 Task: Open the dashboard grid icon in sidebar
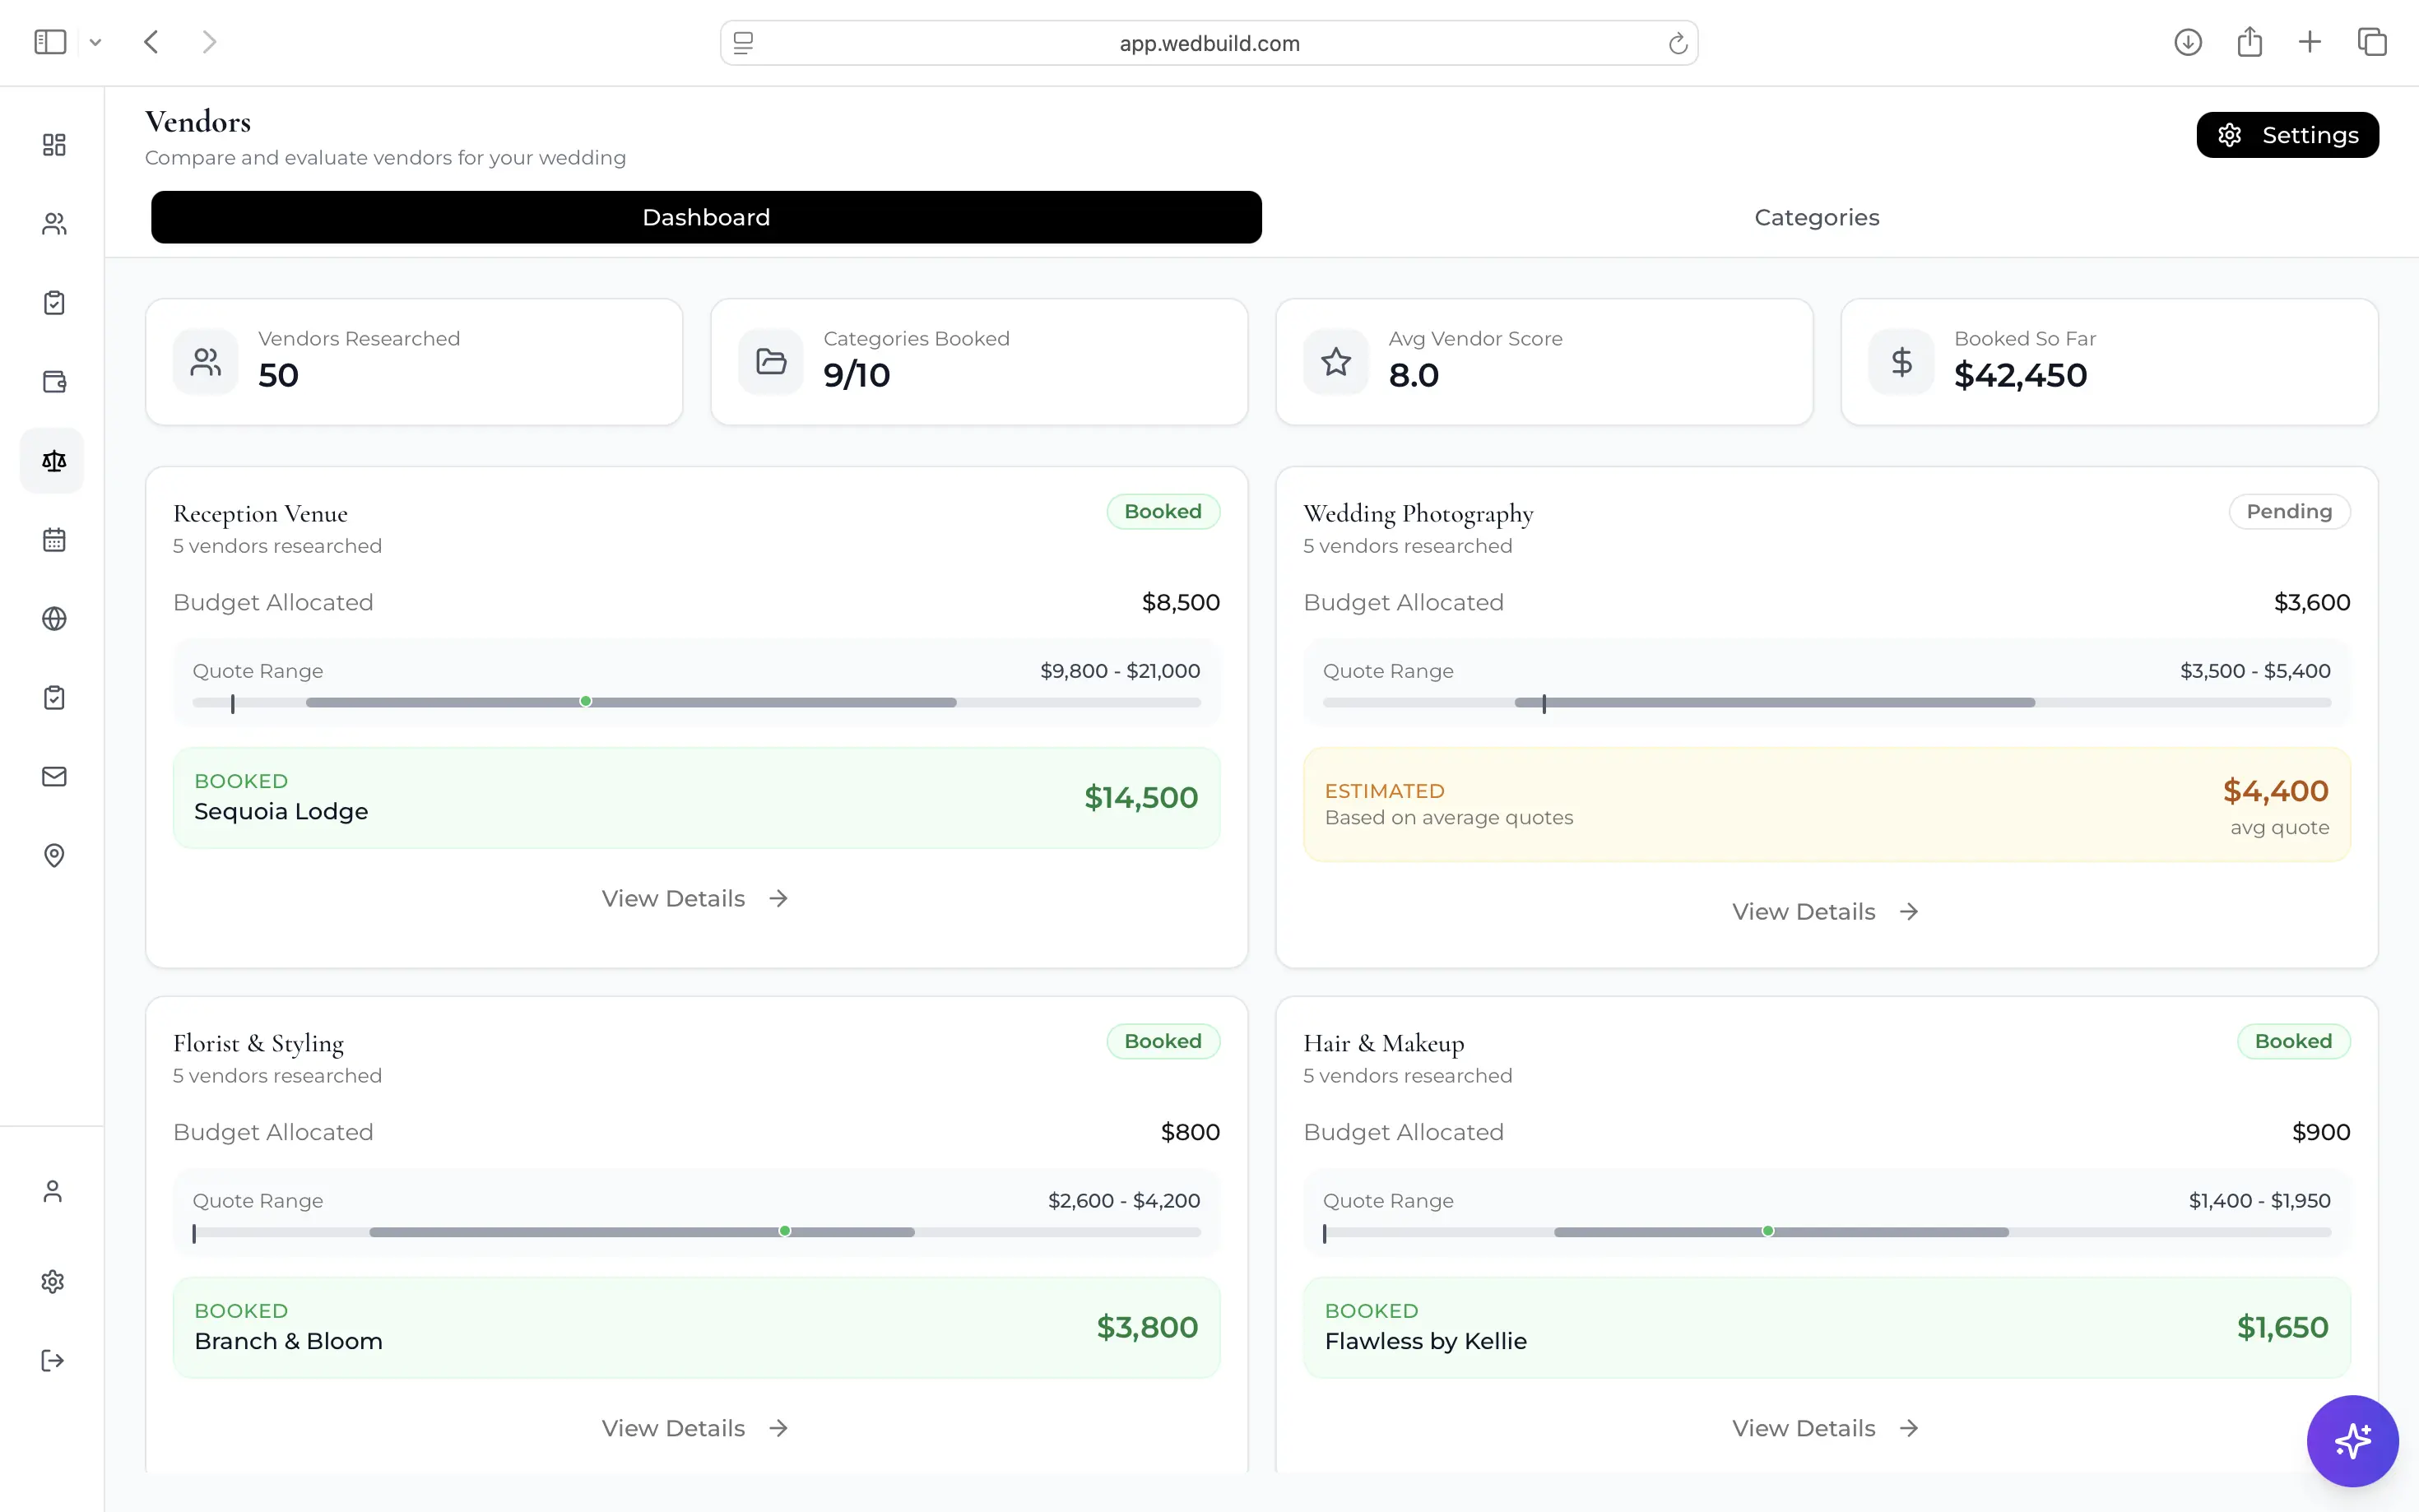[x=54, y=145]
